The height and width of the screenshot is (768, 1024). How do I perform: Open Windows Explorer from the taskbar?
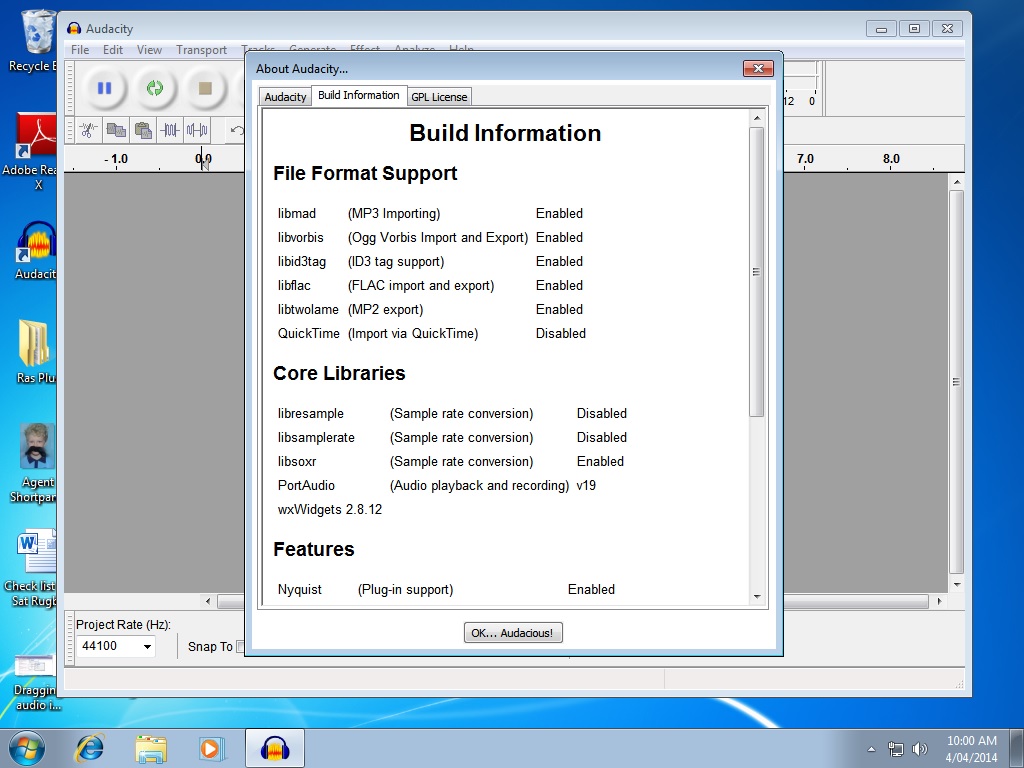click(x=150, y=748)
